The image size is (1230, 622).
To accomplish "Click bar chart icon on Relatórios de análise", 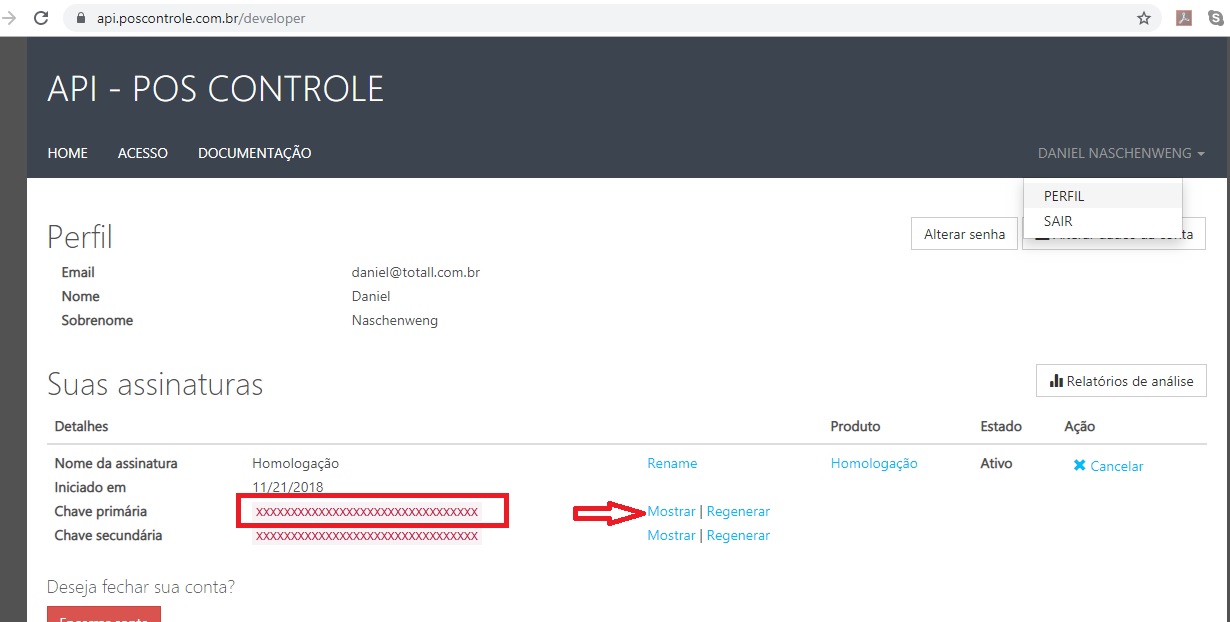I will [1056, 381].
